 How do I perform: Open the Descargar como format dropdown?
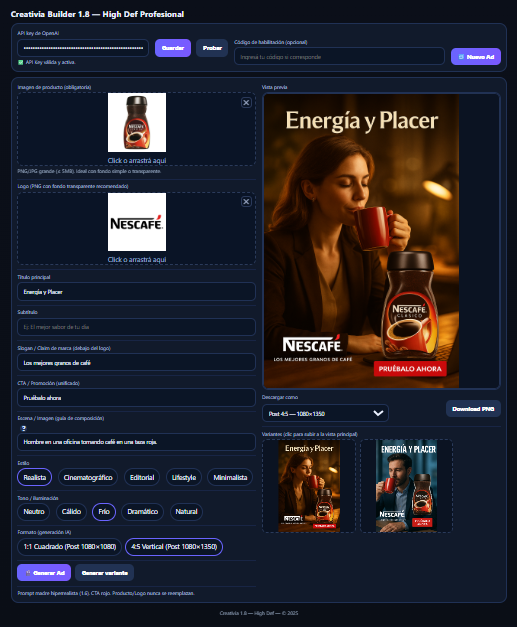tap(325, 413)
